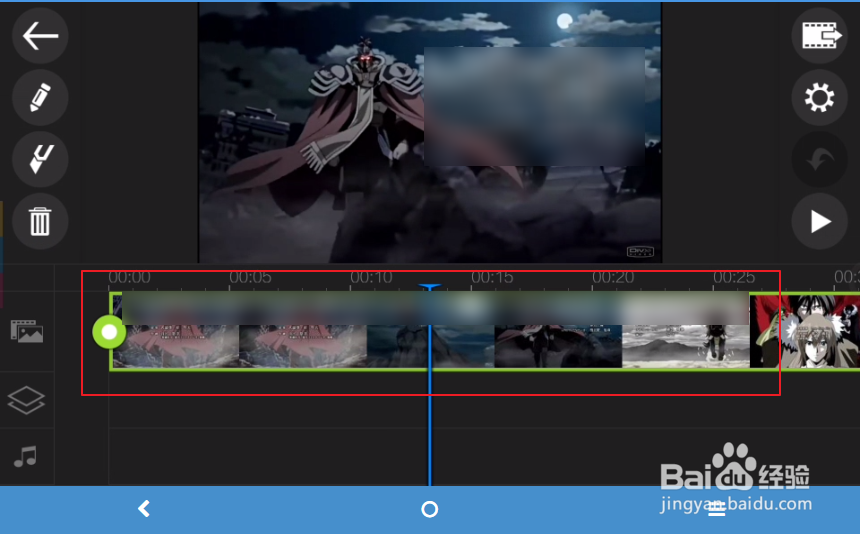The height and width of the screenshot is (534, 860).
Task: Play the video preview
Action: pos(820,221)
